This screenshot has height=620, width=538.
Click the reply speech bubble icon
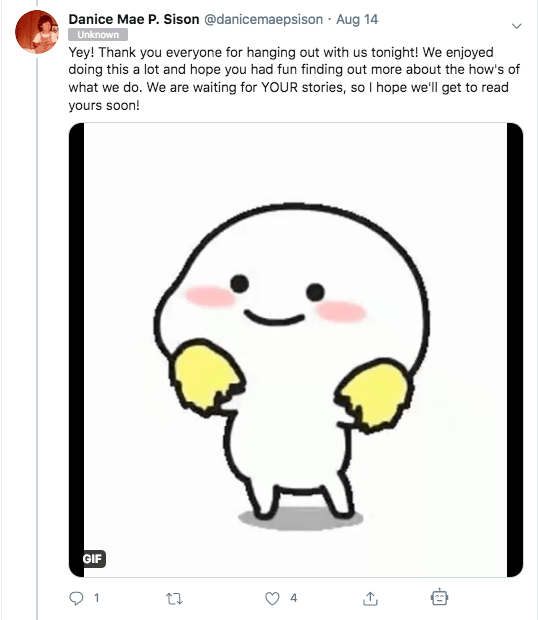[76, 598]
